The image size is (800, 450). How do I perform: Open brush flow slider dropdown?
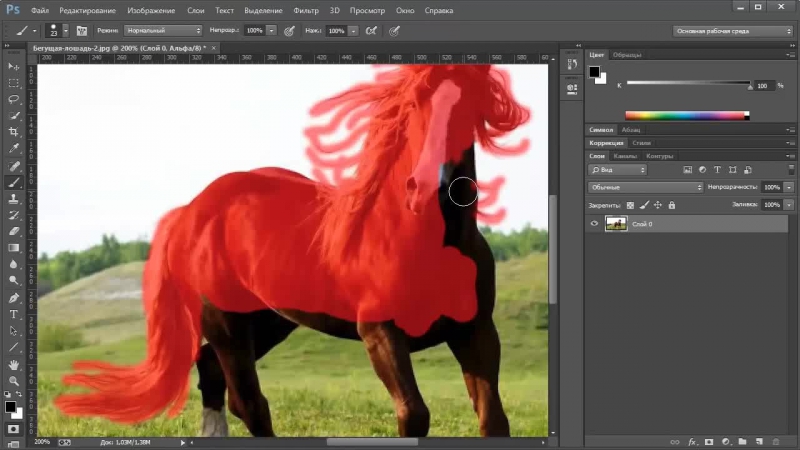click(x=353, y=31)
